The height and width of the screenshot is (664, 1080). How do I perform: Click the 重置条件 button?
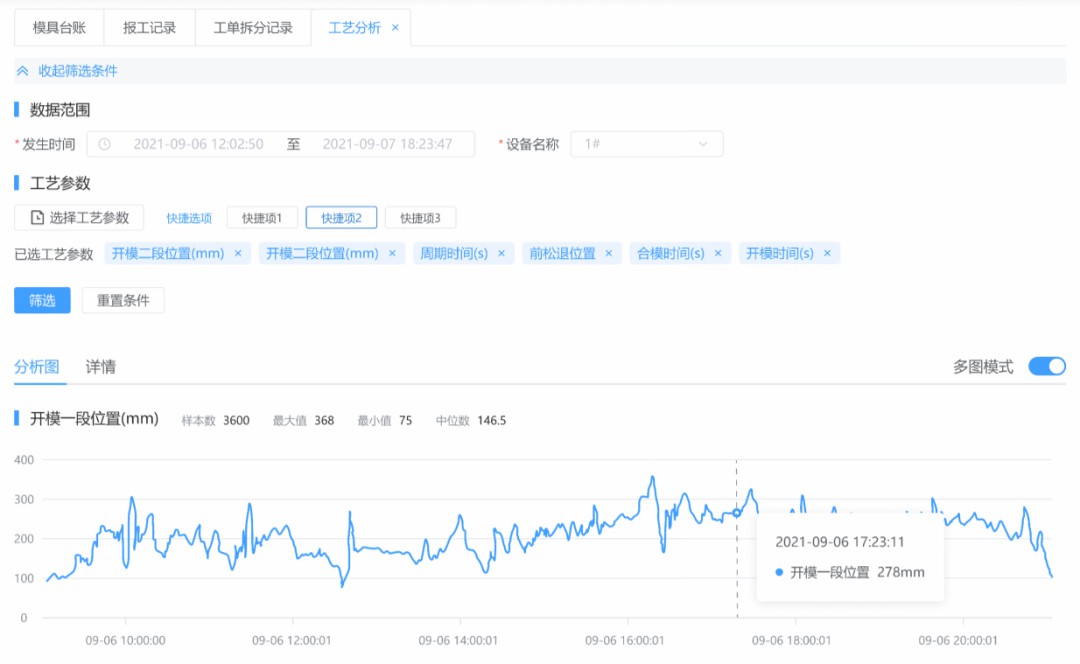(123, 301)
